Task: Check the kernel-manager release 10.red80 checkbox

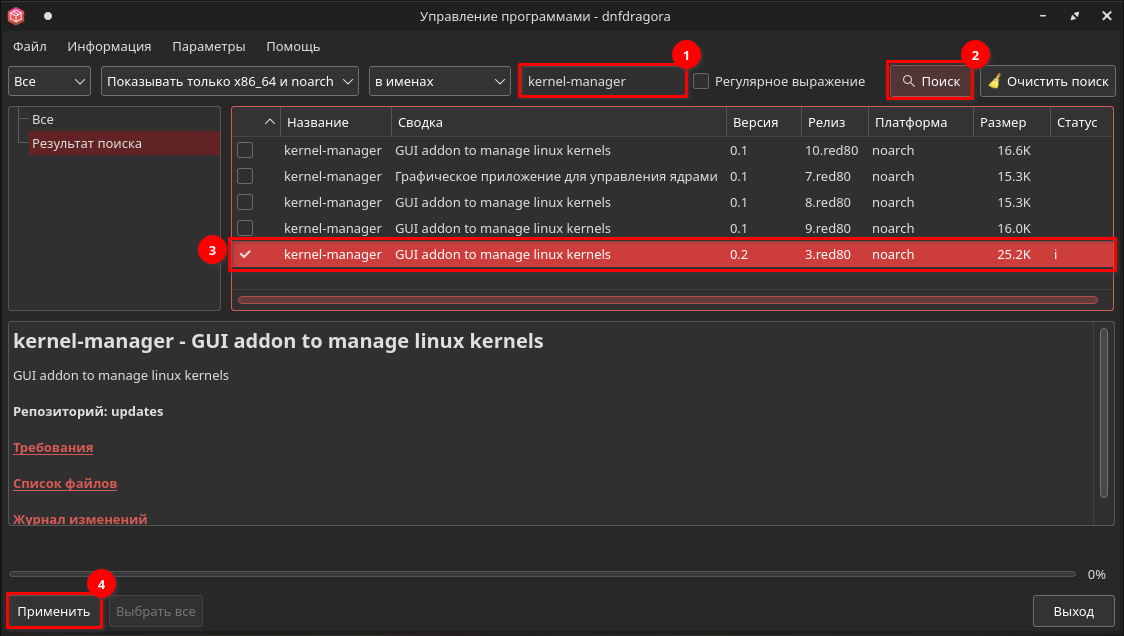Action: click(245, 150)
